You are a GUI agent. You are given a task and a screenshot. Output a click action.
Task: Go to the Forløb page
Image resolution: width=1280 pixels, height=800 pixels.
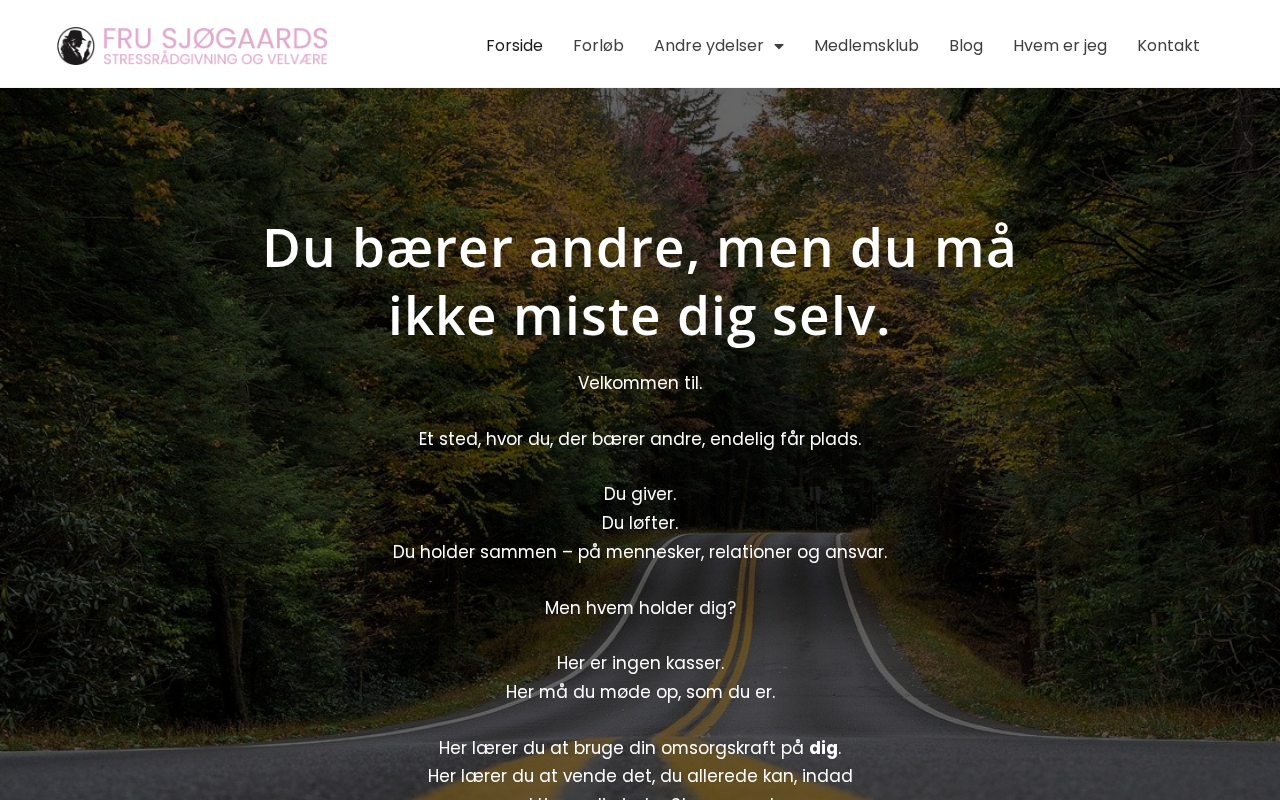tap(598, 46)
